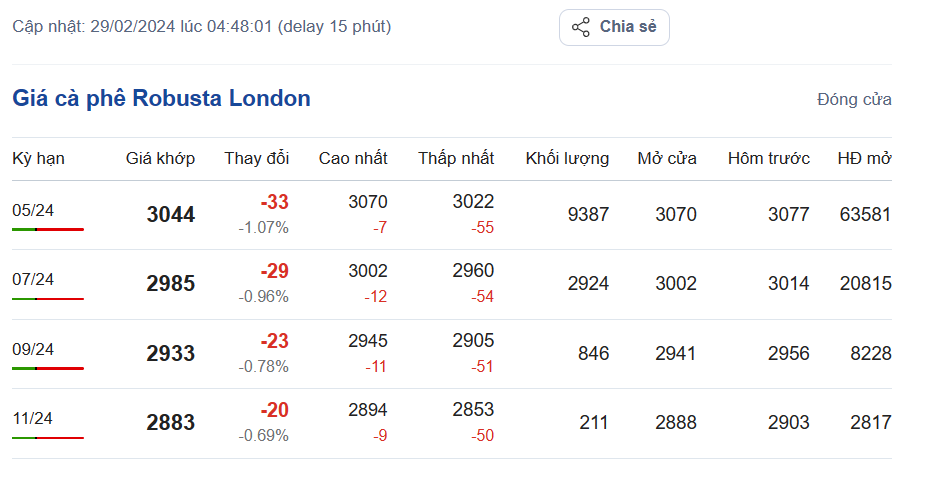Click the Thấp nhất column header

456,158
